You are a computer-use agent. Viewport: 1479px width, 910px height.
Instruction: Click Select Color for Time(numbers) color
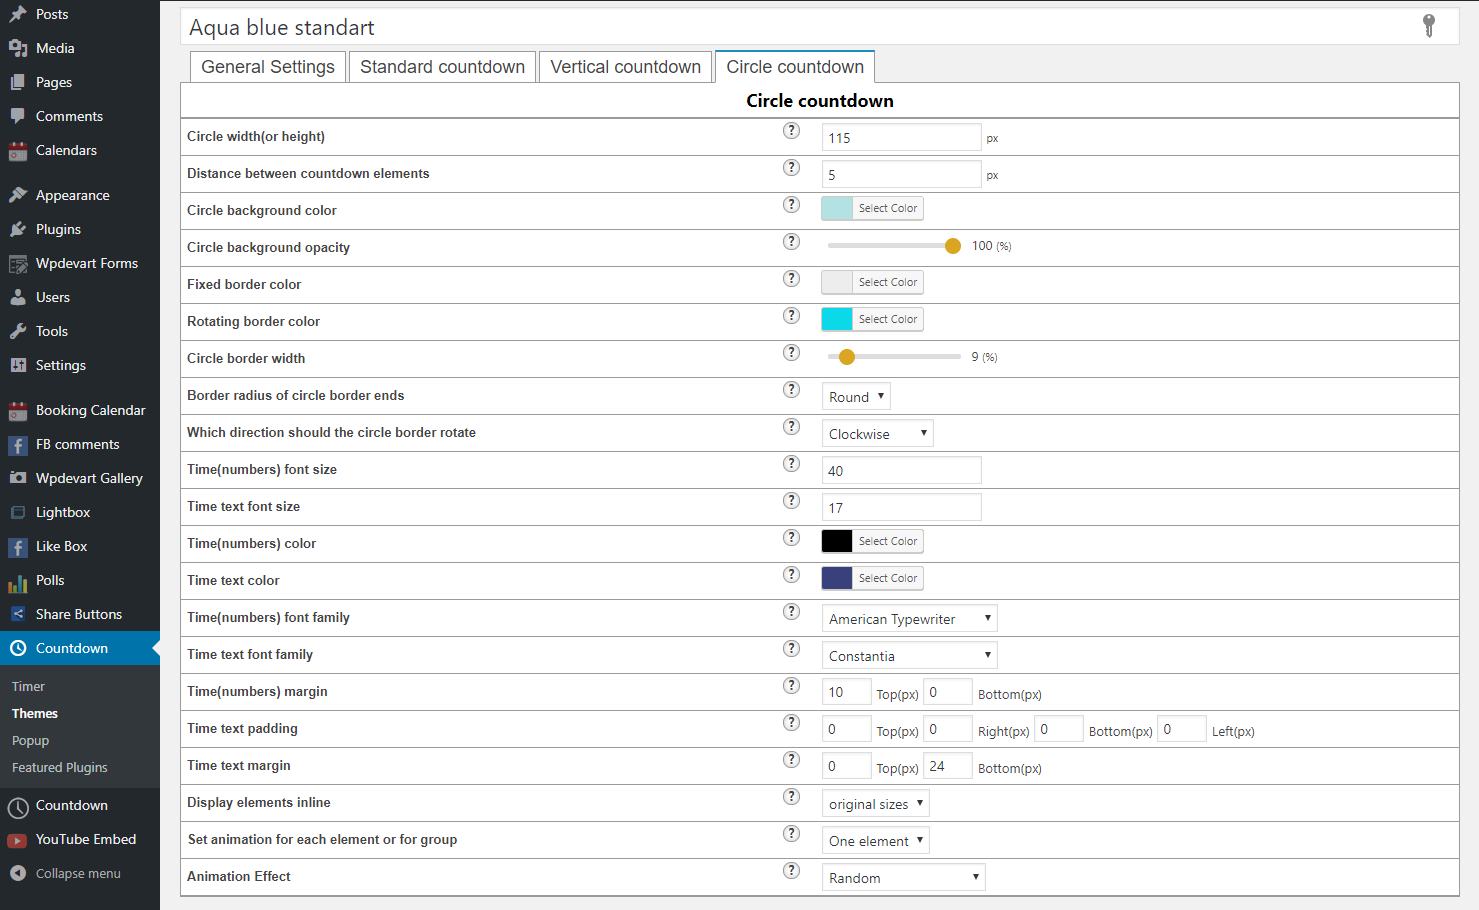(x=888, y=541)
